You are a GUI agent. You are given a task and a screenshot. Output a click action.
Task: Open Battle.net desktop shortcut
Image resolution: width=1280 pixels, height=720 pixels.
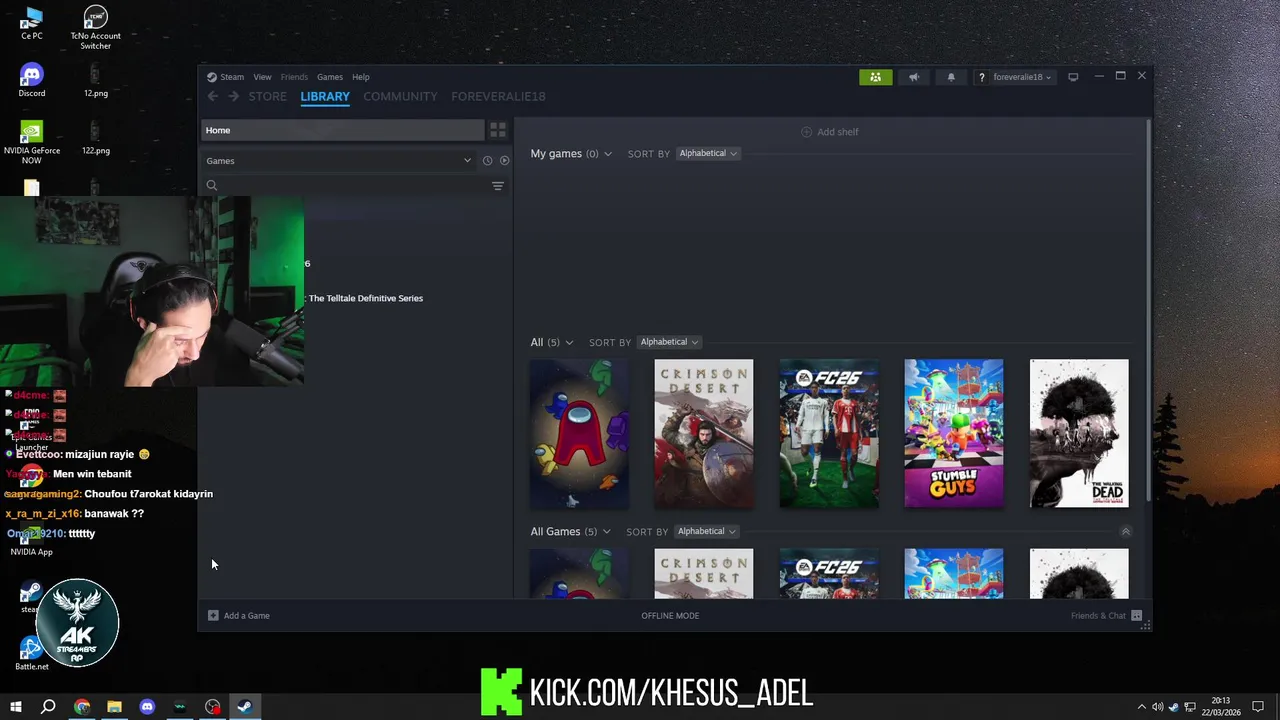click(32, 653)
